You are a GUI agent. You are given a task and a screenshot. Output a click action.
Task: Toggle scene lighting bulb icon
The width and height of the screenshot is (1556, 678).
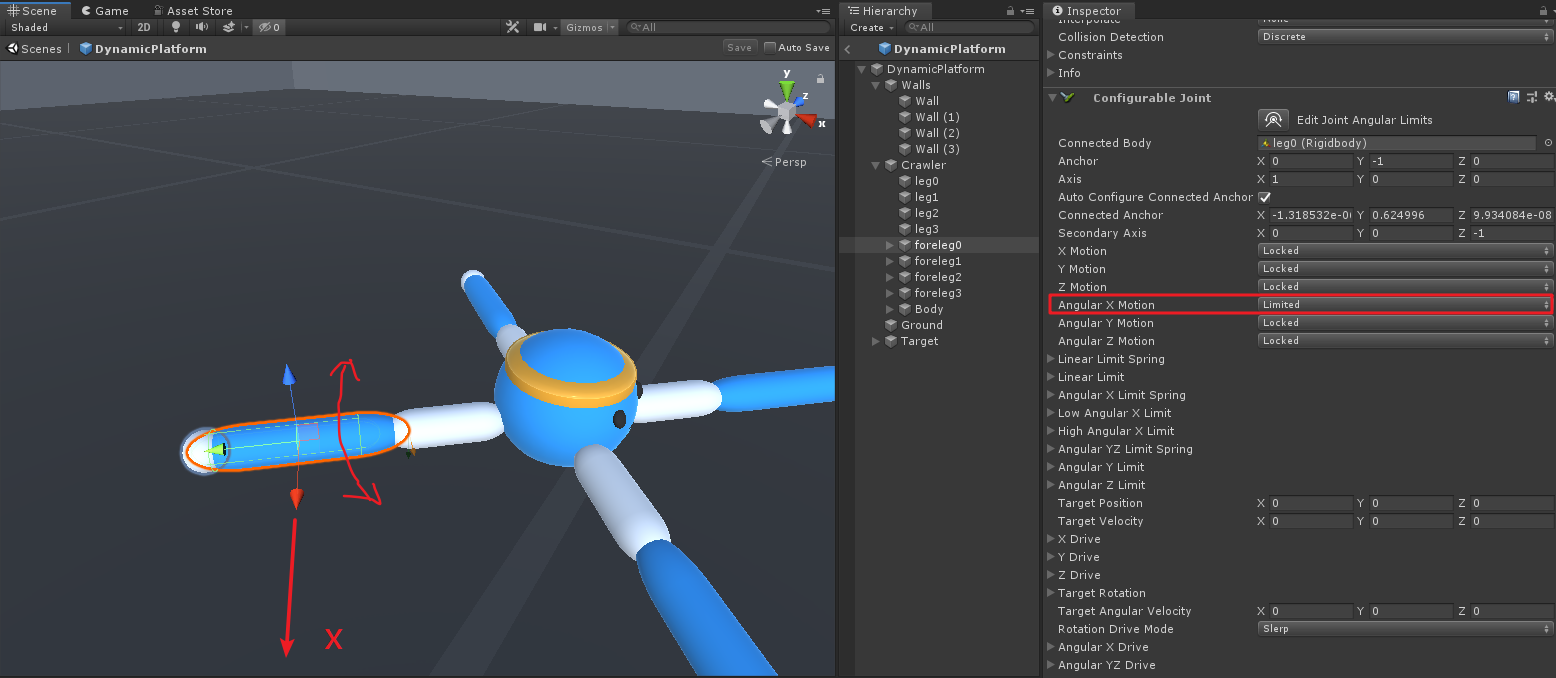click(177, 27)
